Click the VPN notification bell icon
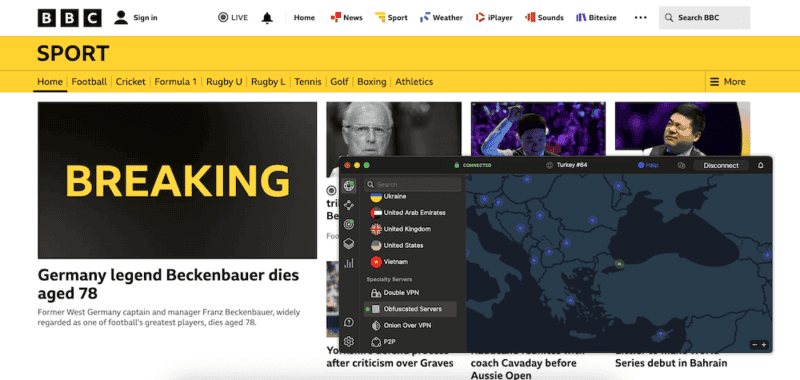The image size is (800, 380). point(761,165)
